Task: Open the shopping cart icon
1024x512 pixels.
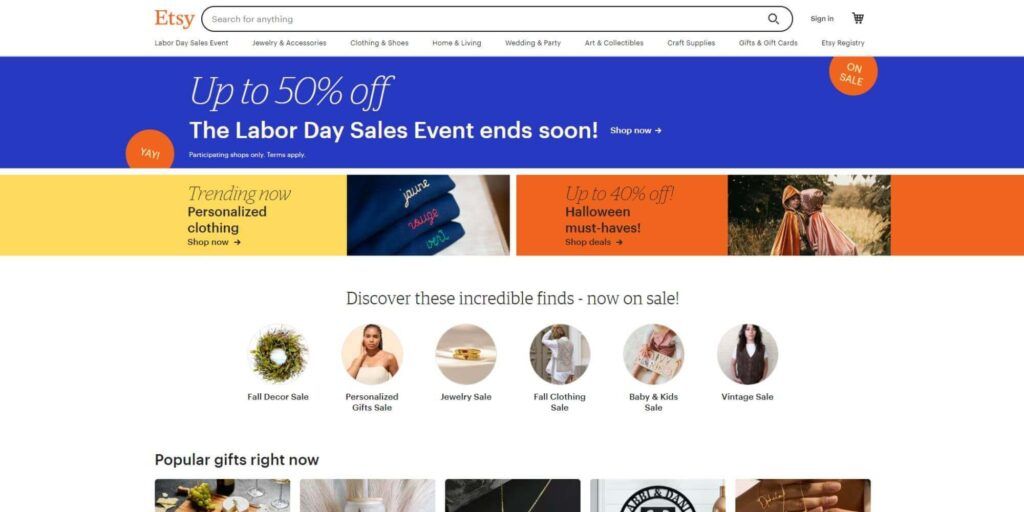Action: pyautogui.click(x=858, y=18)
